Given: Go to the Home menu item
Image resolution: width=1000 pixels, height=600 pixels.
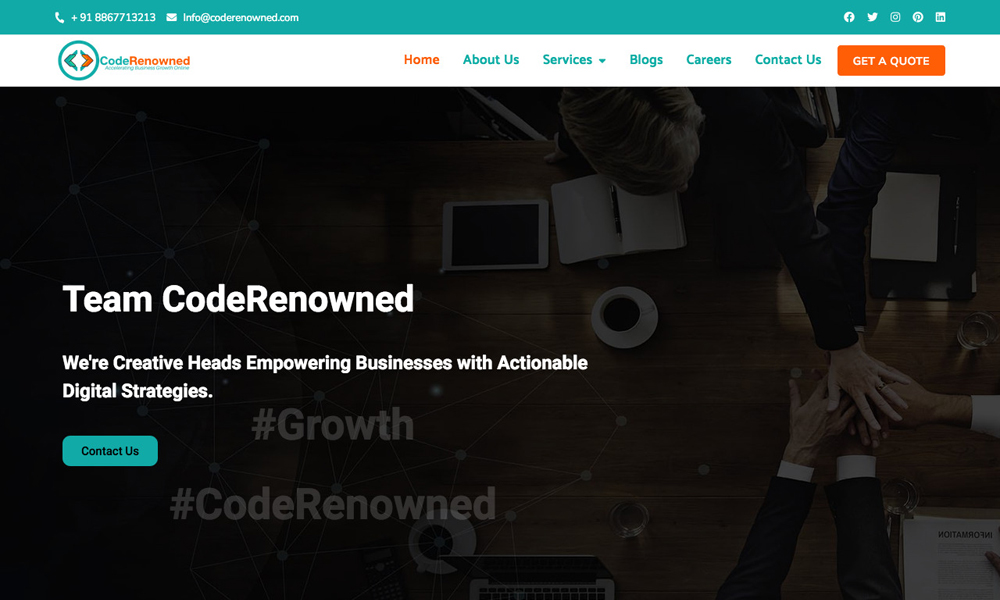Looking at the screenshot, I should point(422,60).
